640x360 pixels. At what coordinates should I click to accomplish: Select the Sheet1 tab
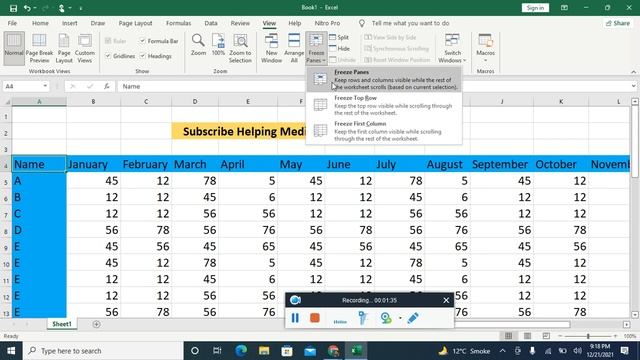62,324
